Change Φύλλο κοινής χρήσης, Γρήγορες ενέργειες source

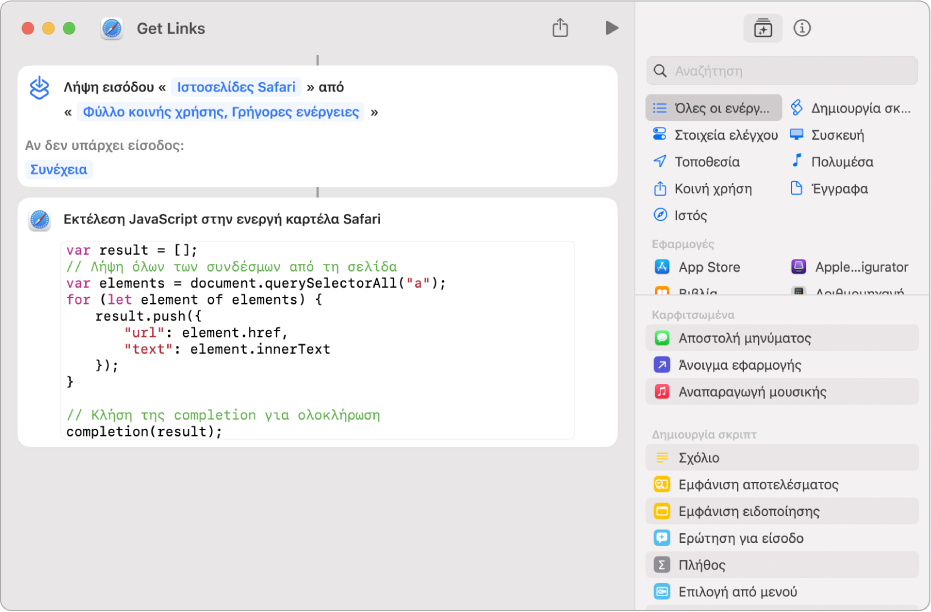[x=221, y=112]
